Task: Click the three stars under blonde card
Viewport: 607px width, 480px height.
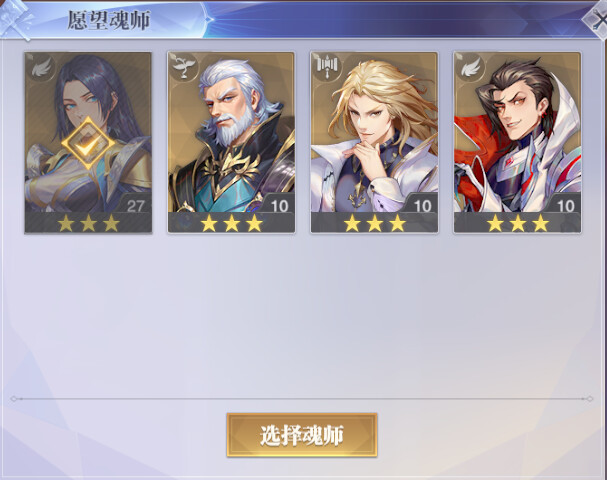Action: pos(375,223)
